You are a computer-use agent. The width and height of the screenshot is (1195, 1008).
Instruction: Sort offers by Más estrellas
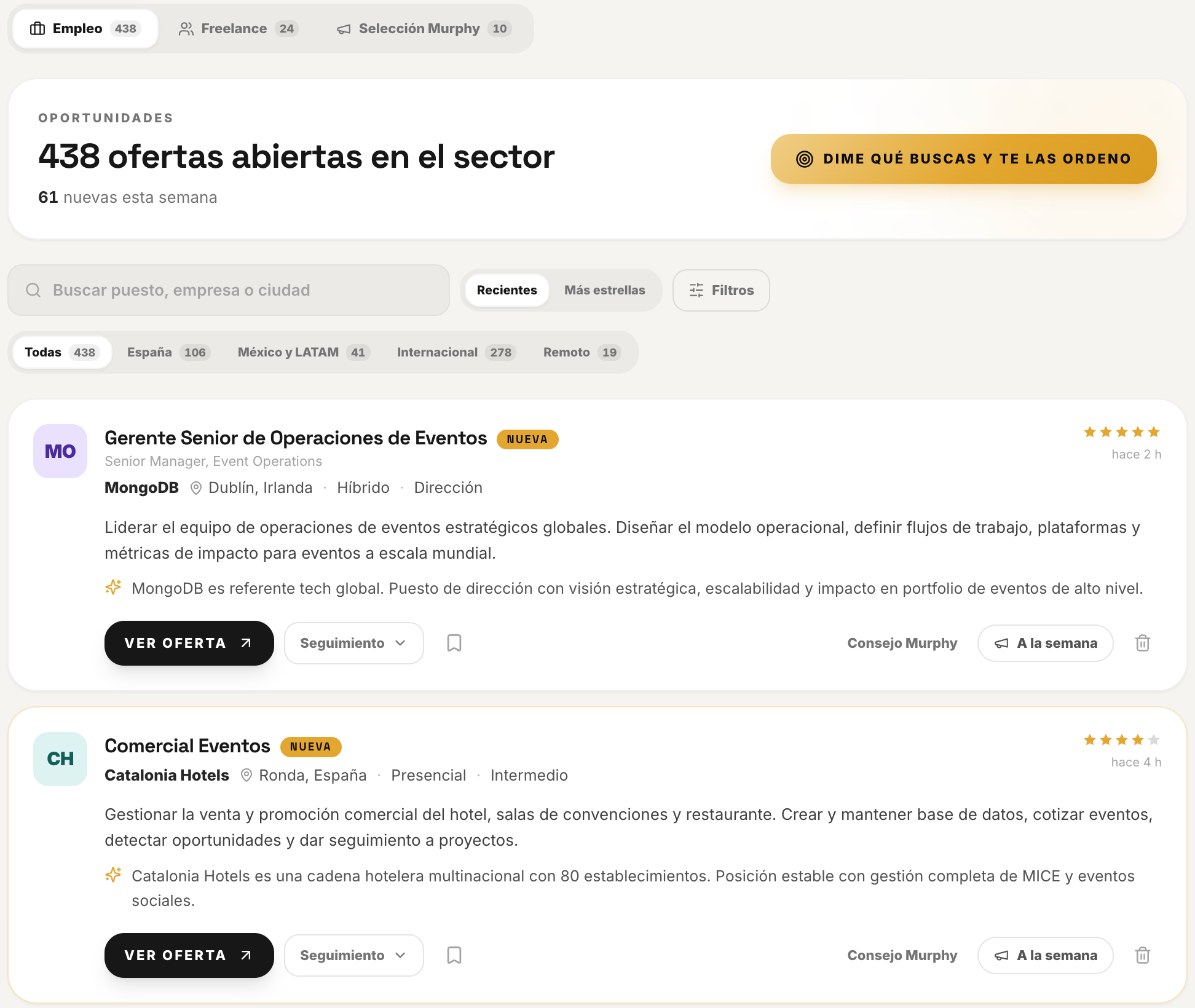(x=604, y=290)
